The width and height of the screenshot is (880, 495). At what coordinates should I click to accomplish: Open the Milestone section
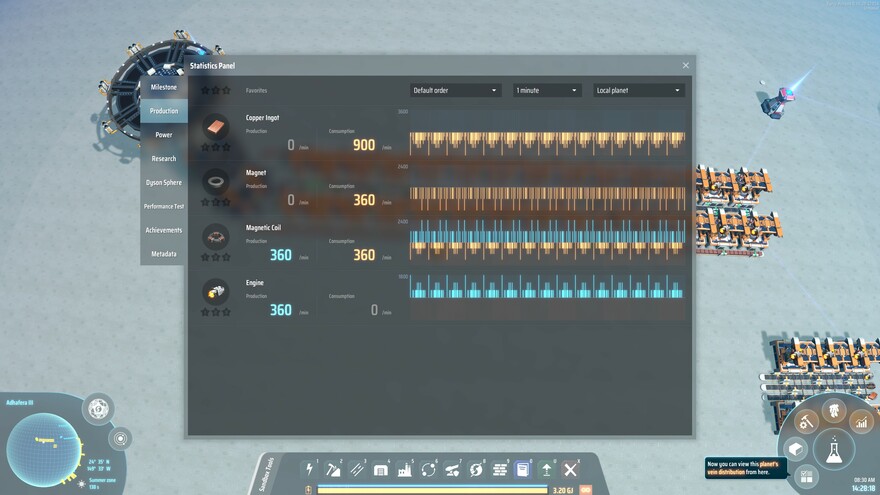[x=164, y=87]
